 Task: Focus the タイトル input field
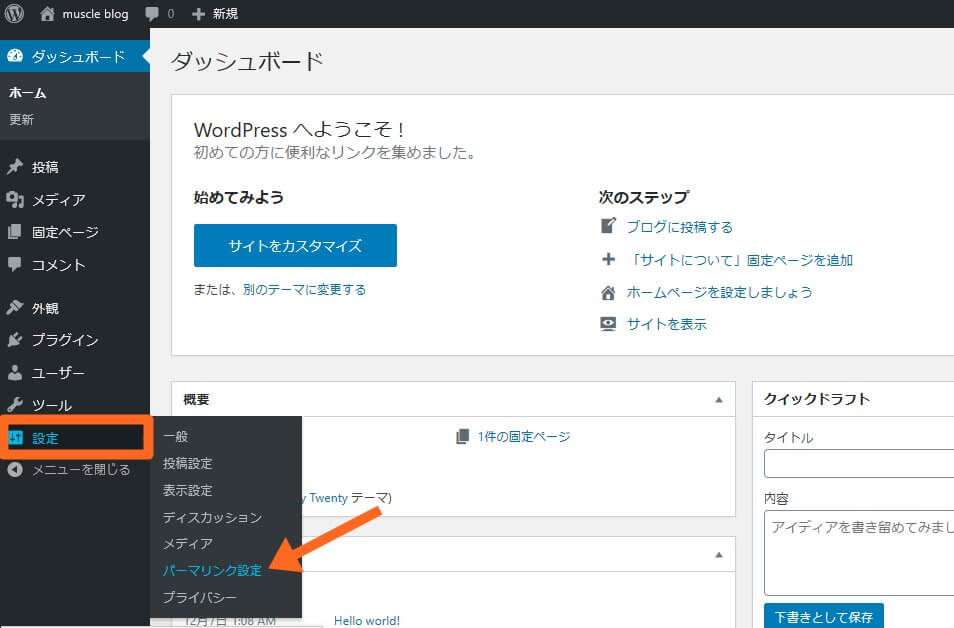pos(859,464)
